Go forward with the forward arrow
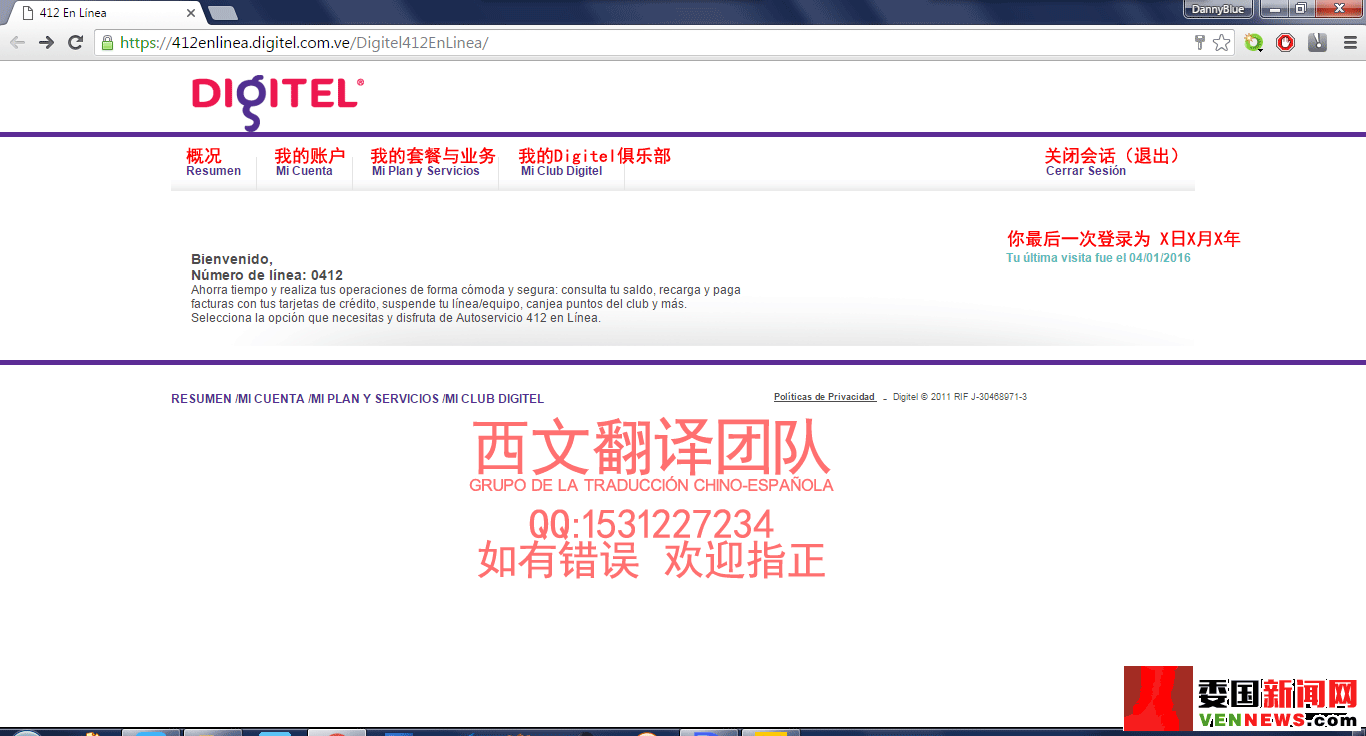 (x=46, y=42)
